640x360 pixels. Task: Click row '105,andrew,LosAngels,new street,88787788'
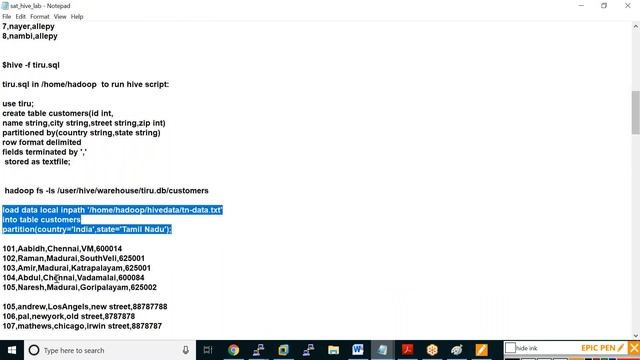point(85,307)
